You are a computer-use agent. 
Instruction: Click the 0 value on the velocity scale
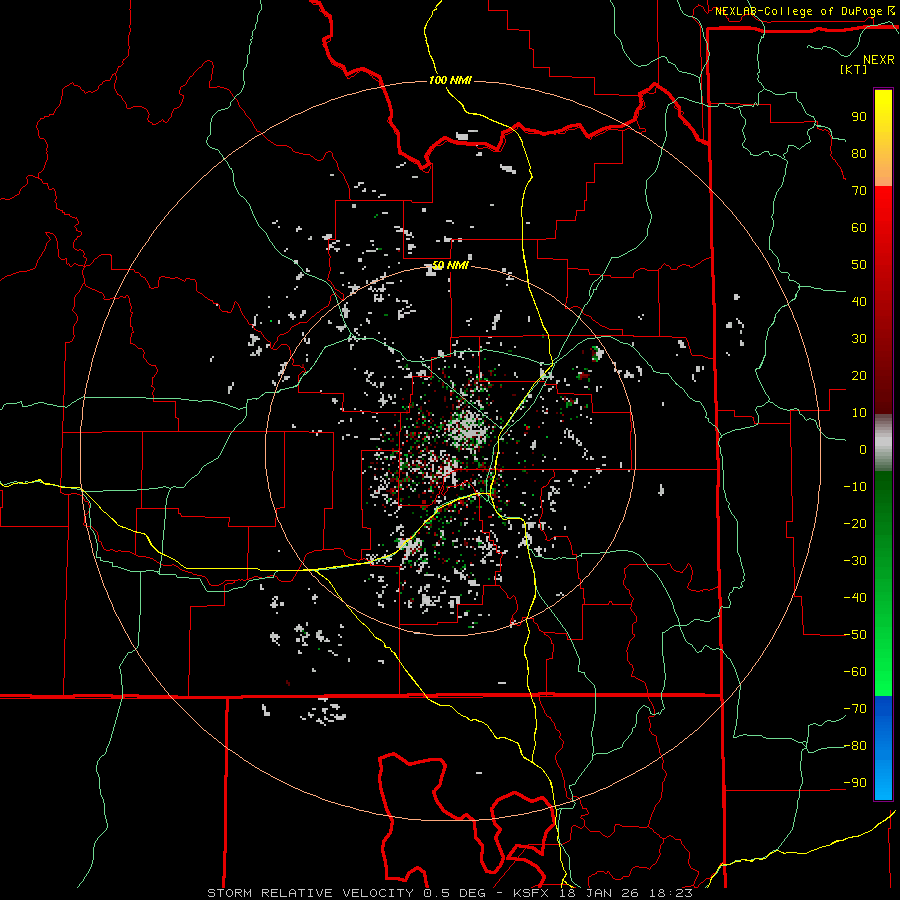[x=863, y=450]
